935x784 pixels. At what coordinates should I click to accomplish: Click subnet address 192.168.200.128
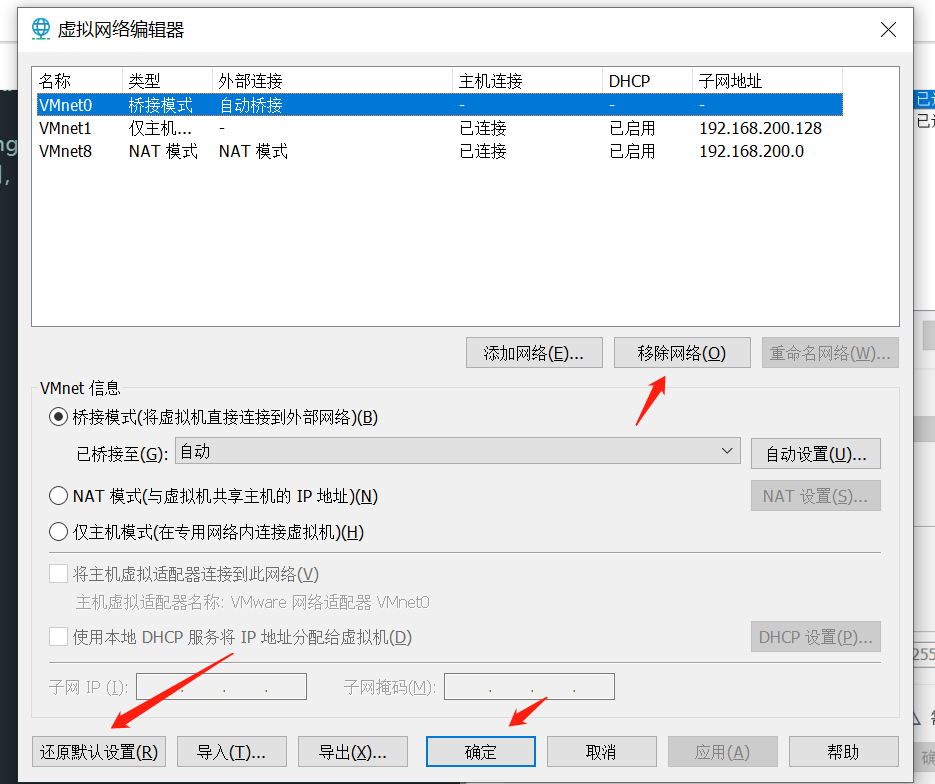tap(760, 128)
